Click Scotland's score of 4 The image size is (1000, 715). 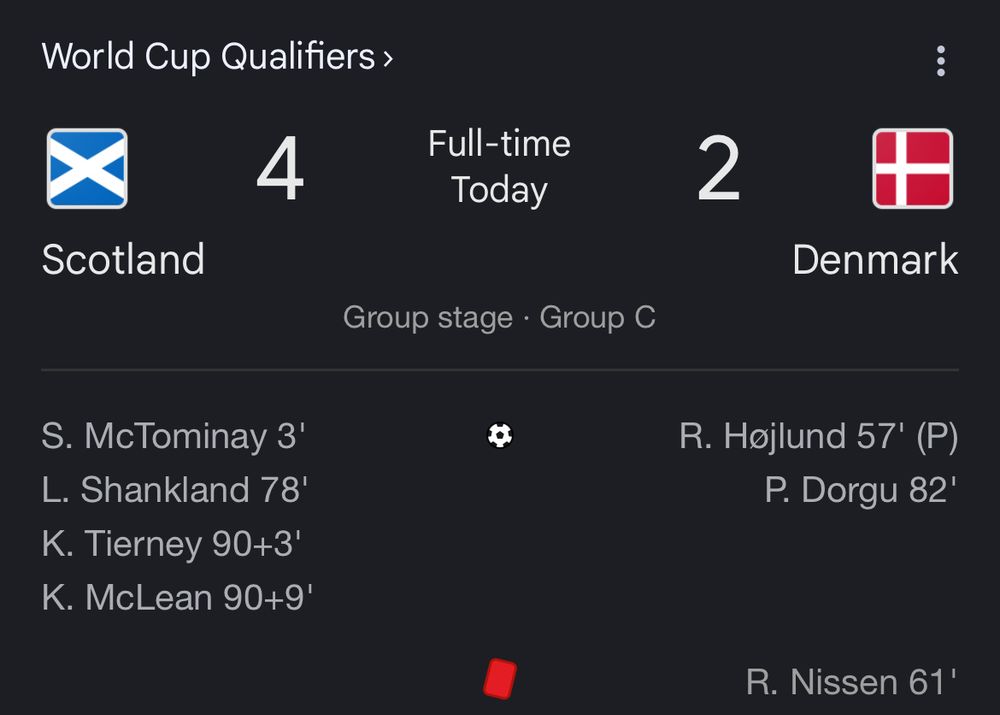click(x=280, y=170)
